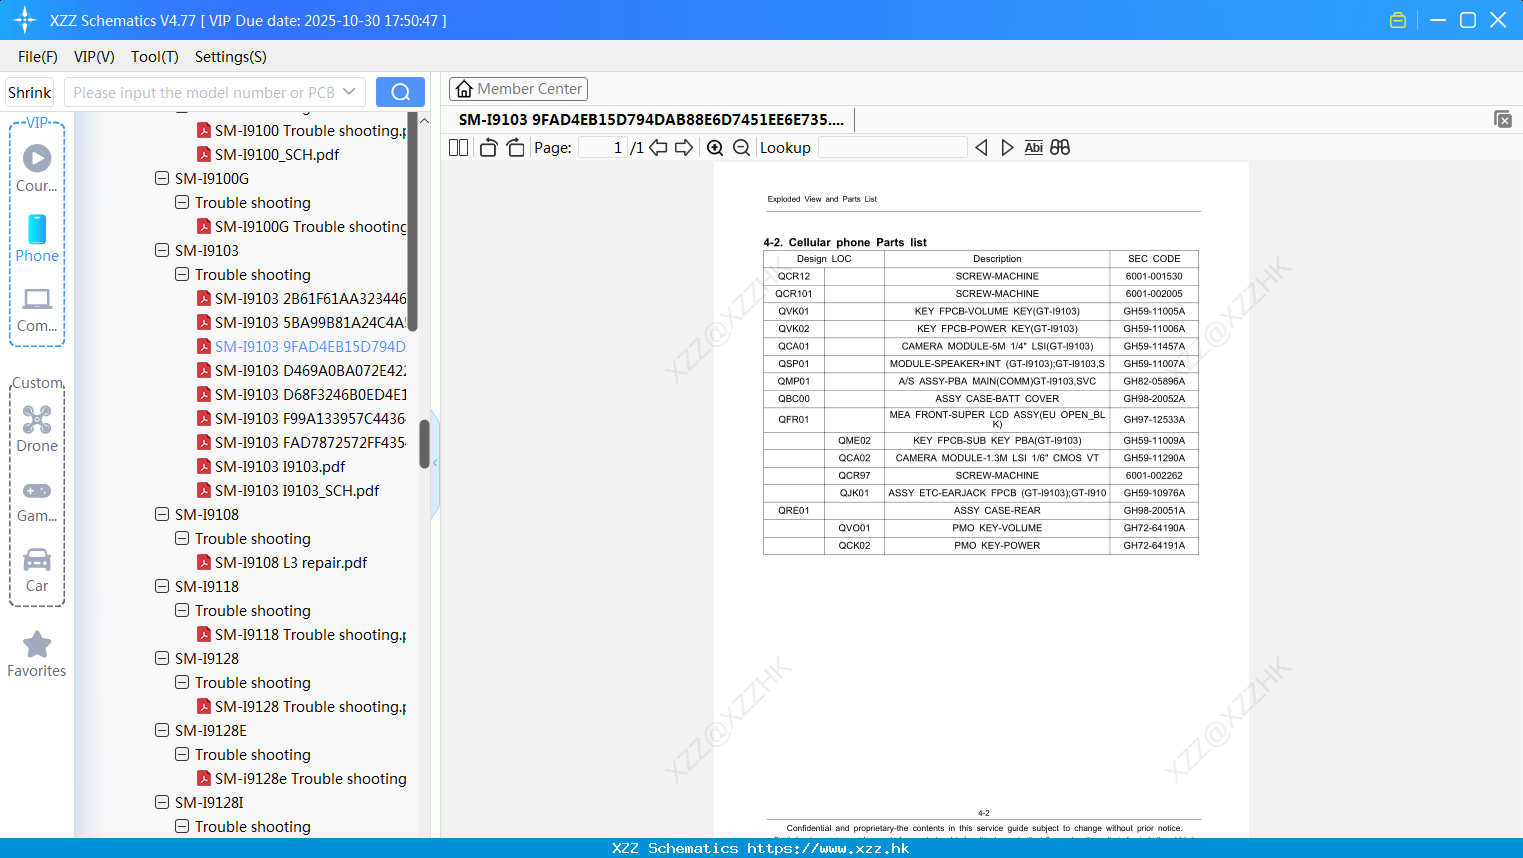Open SM-i9128e Trouble shooting file
Screen dimensions: 1523x858
point(311,778)
